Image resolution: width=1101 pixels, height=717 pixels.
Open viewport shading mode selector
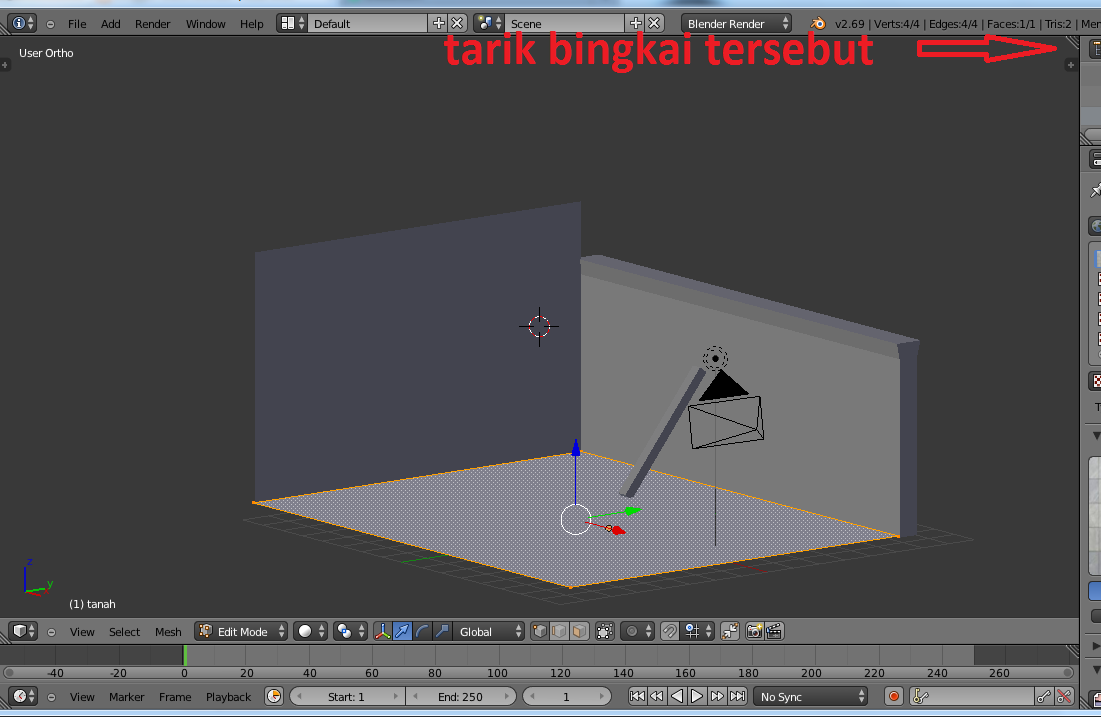[x=310, y=631]
